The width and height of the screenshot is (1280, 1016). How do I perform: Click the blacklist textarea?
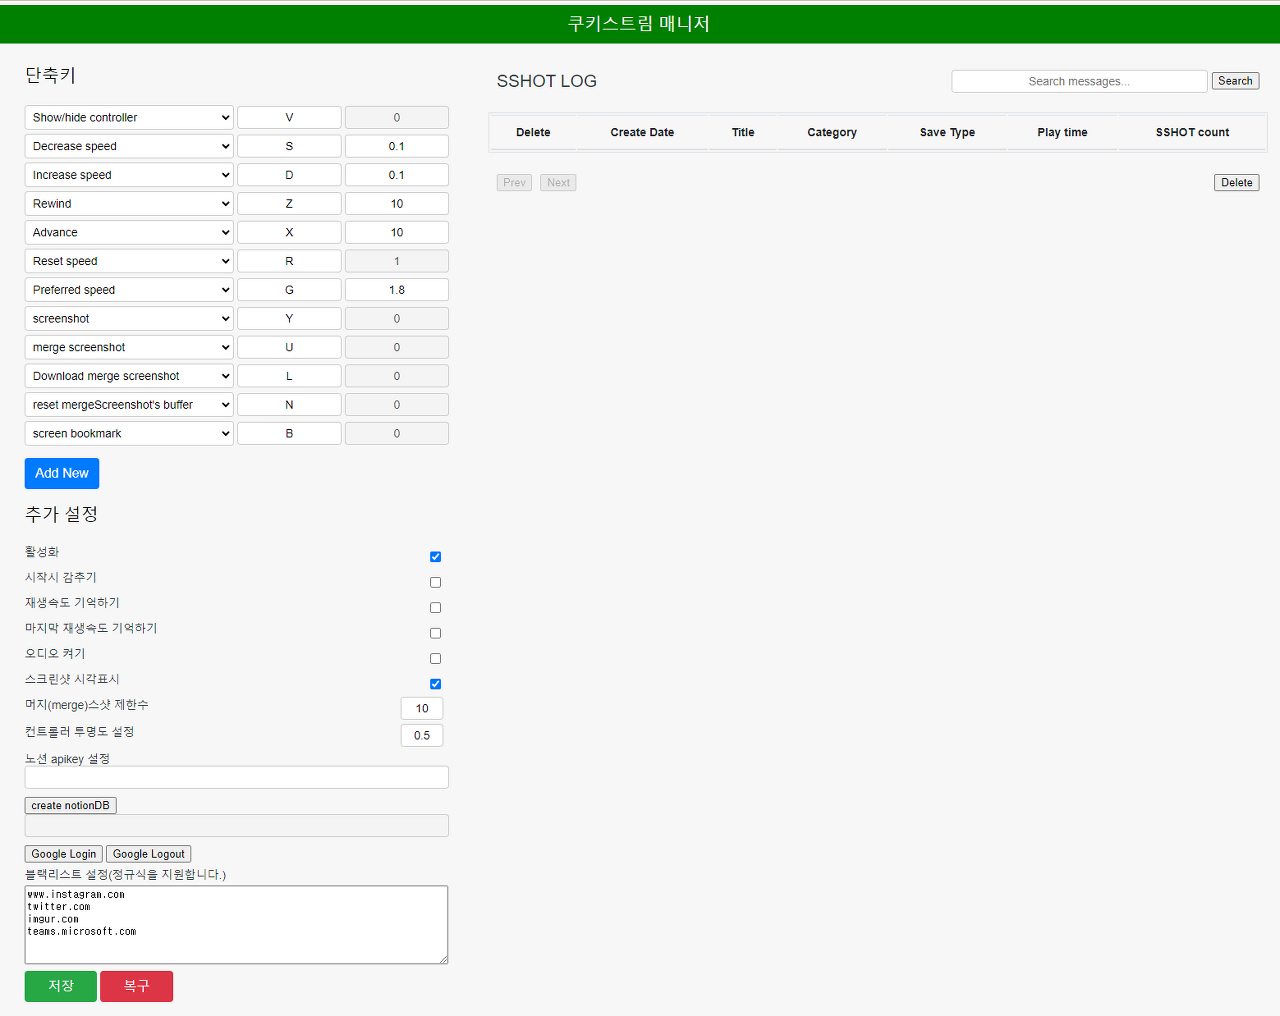[x=237, y=925]
